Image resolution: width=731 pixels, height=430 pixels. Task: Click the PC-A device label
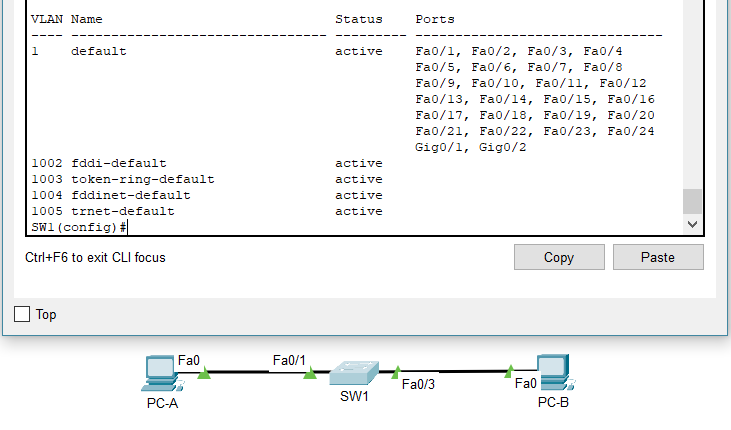pyautogui.click(x=161, y=403)
